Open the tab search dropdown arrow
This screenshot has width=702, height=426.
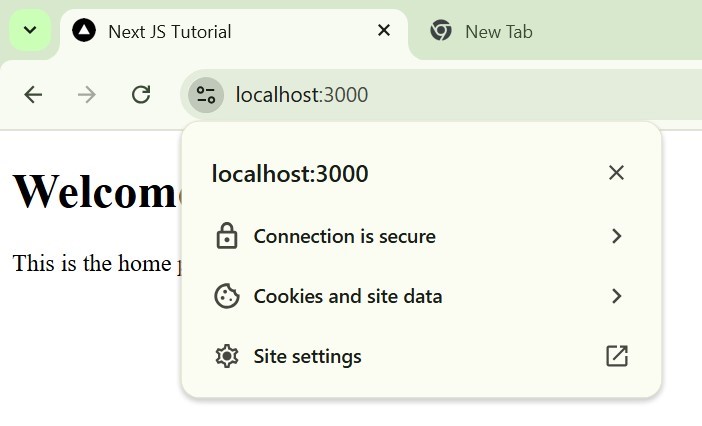coord(30,31)
